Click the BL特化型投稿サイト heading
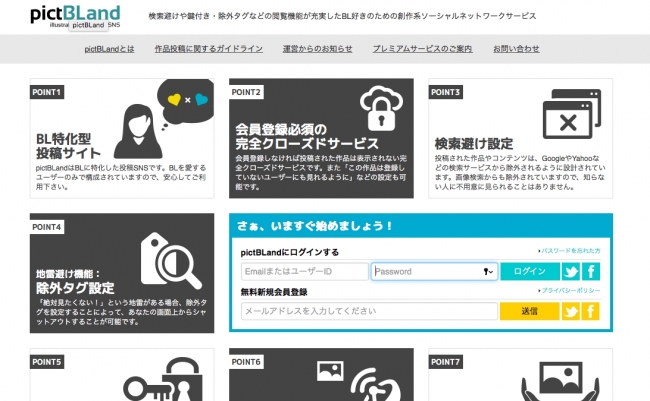650x401 pixels. 68,146
